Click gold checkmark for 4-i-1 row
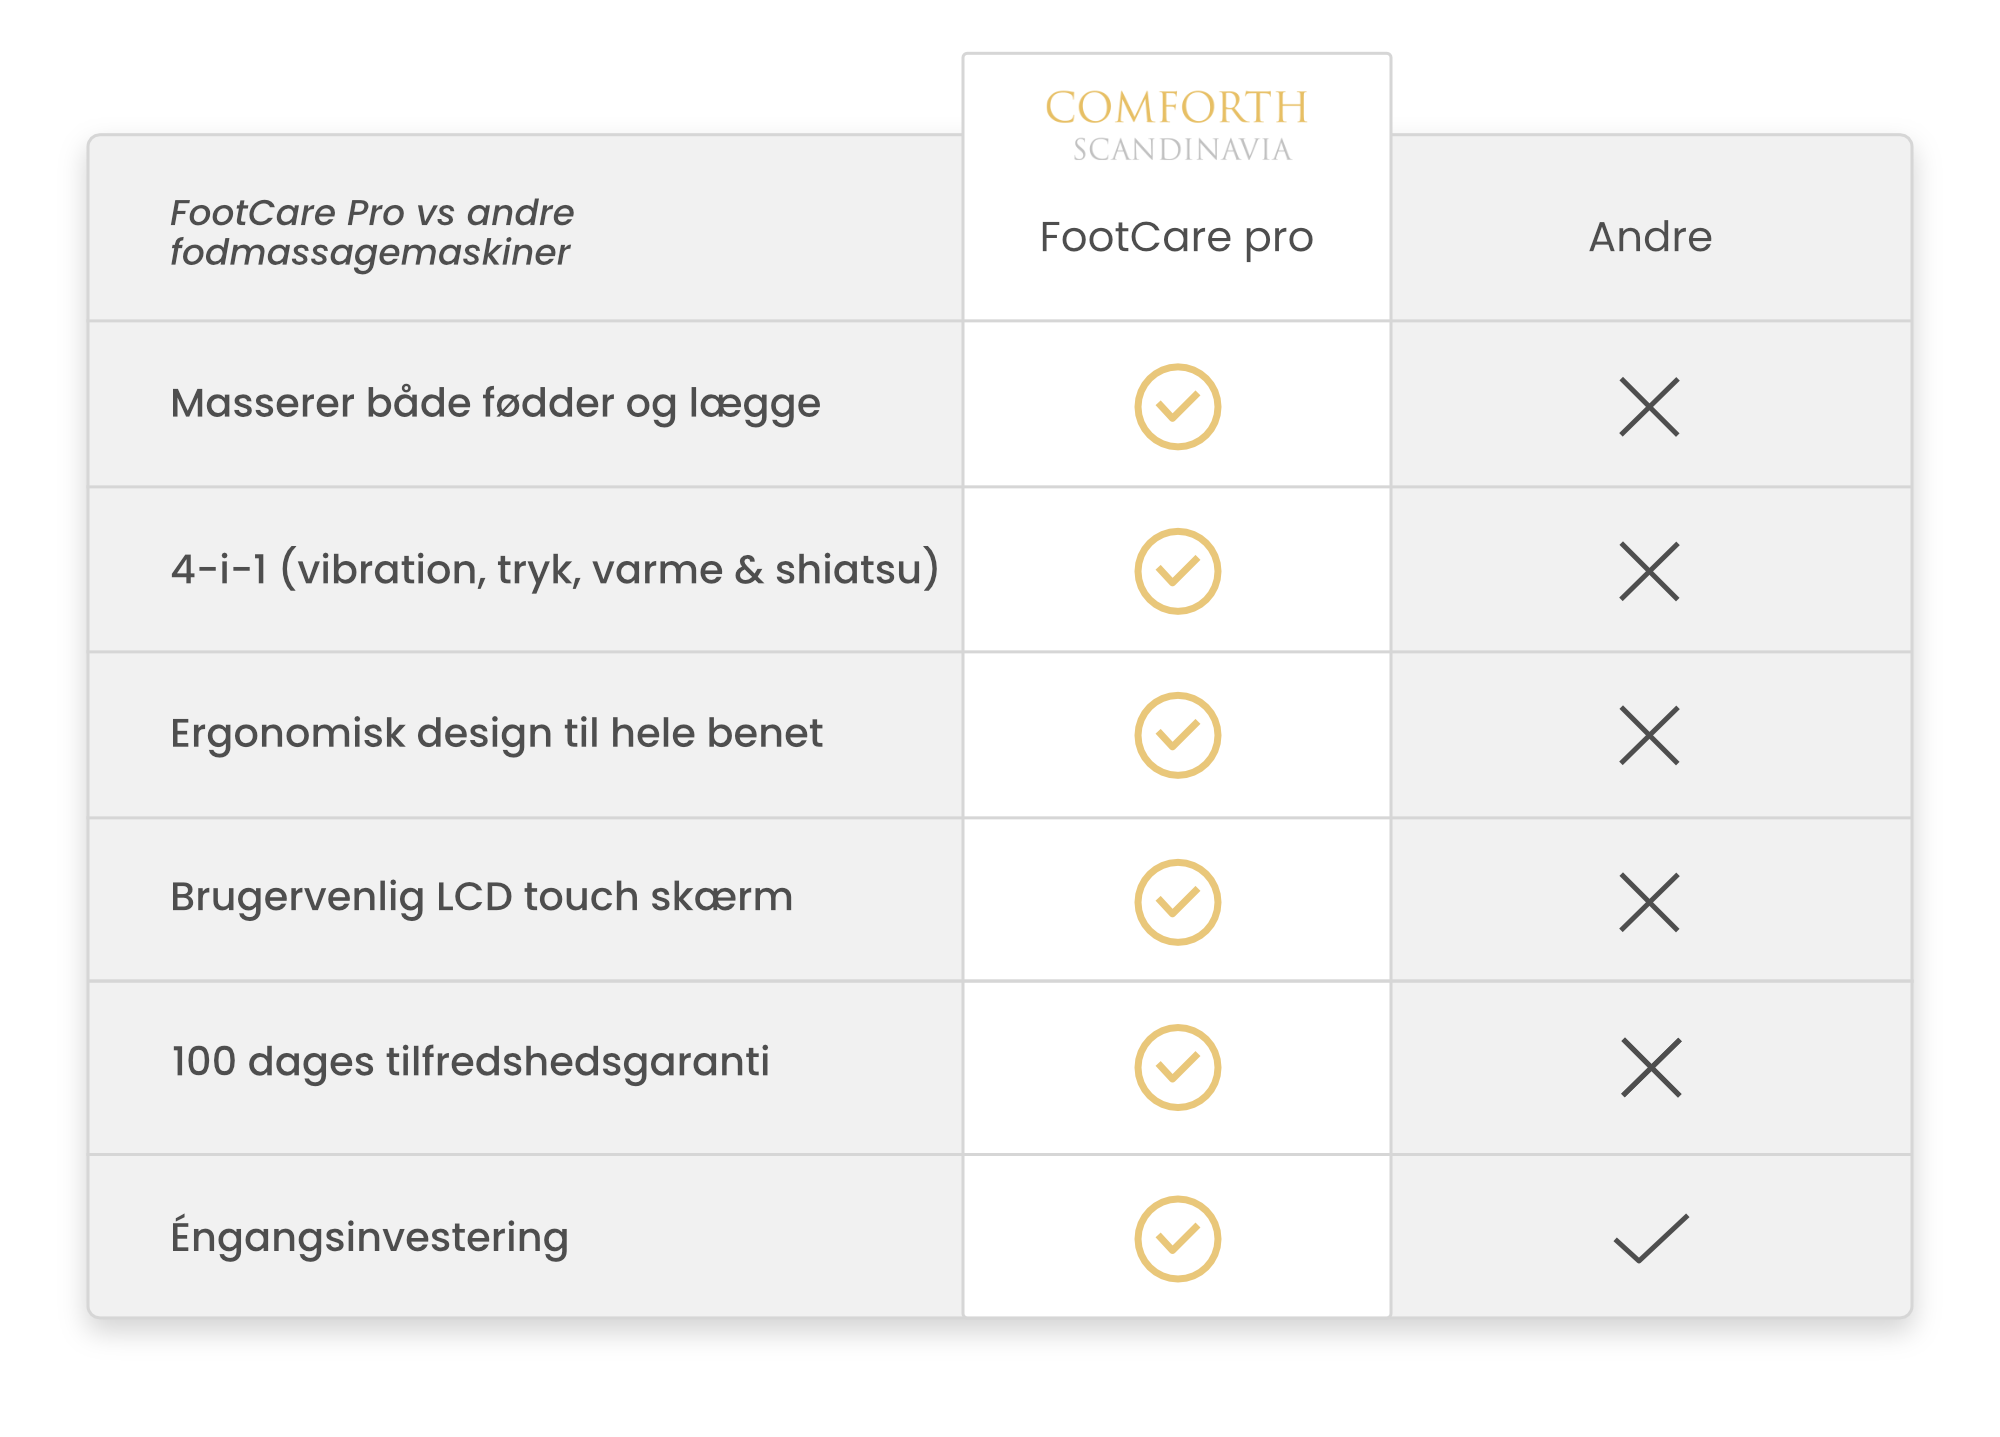Screen dimensions: 2000x1437 [1177, 571]
